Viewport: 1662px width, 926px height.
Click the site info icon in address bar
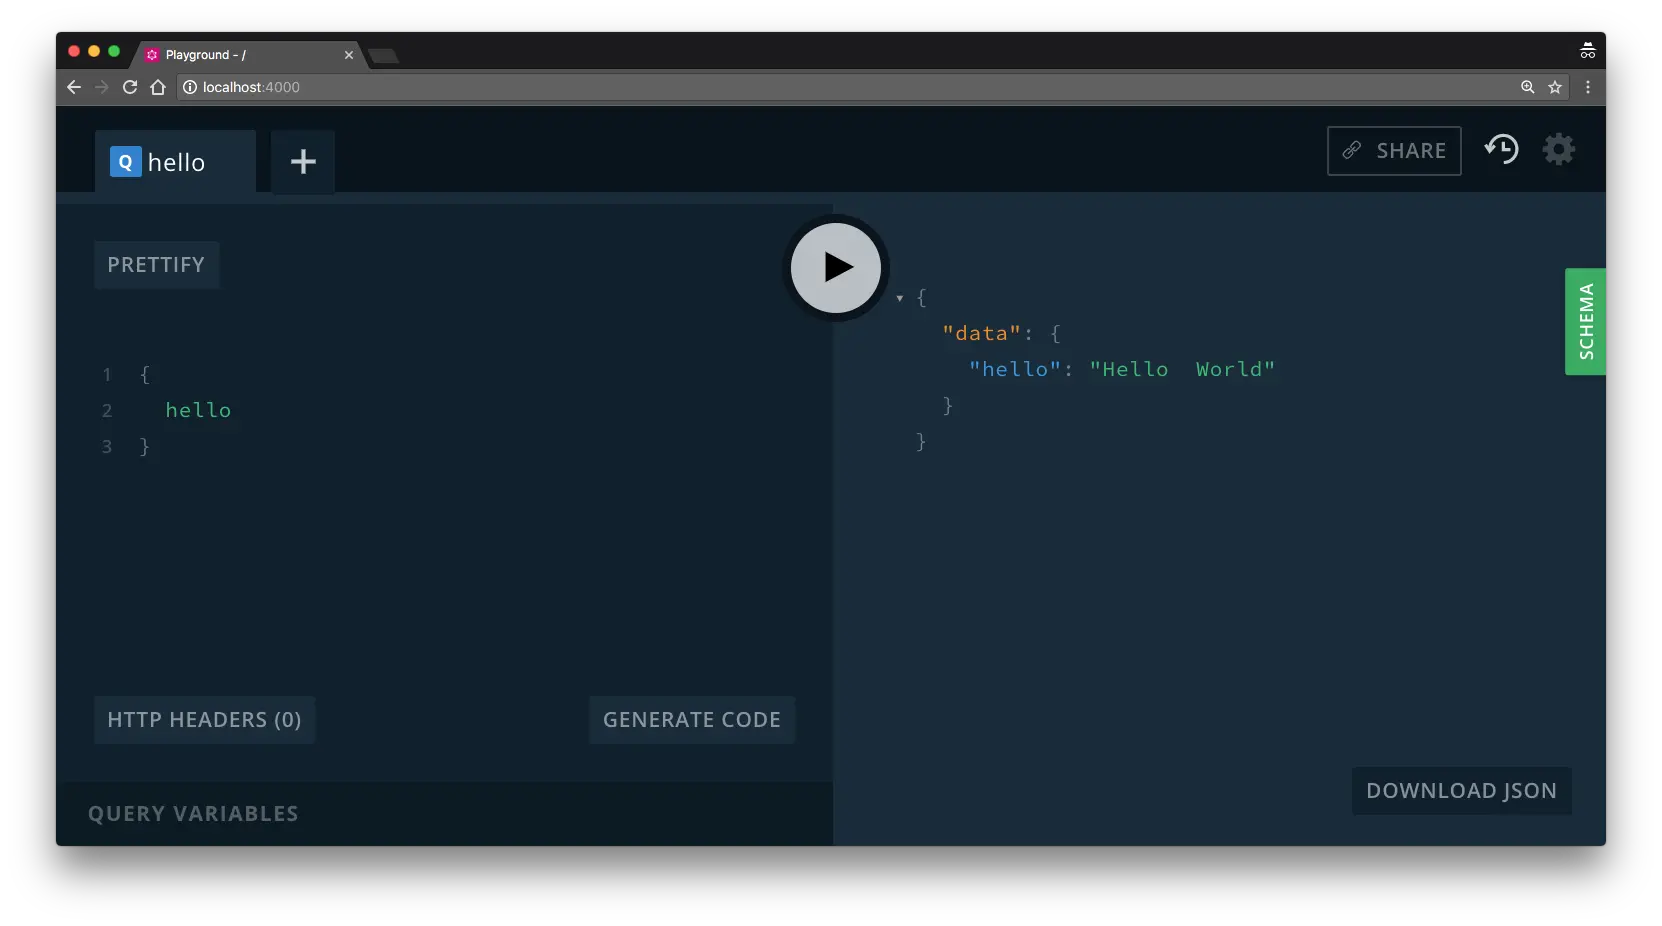coord(190,87)
